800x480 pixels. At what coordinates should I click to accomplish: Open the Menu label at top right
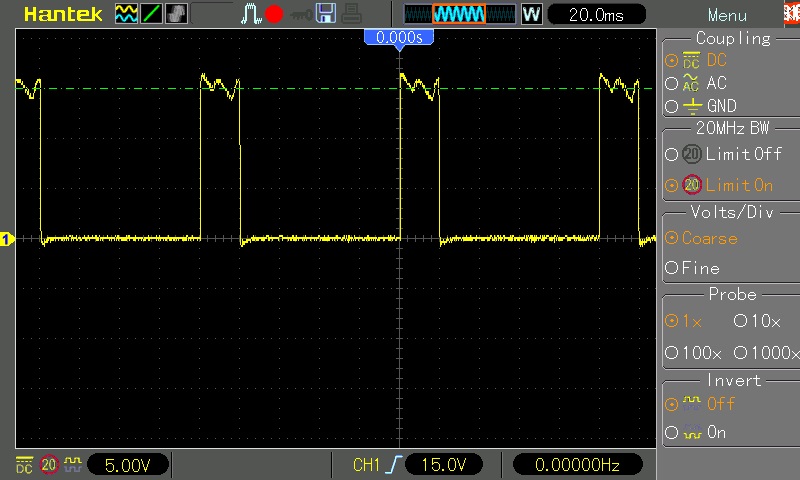[727, 15]
